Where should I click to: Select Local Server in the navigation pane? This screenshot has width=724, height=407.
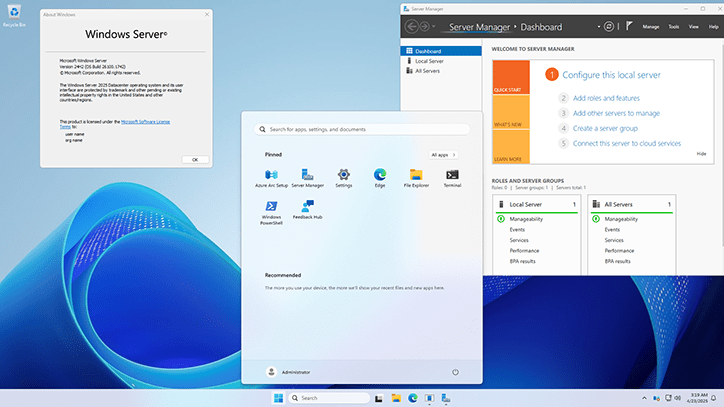pyautogui.click(x=428, y=61)
